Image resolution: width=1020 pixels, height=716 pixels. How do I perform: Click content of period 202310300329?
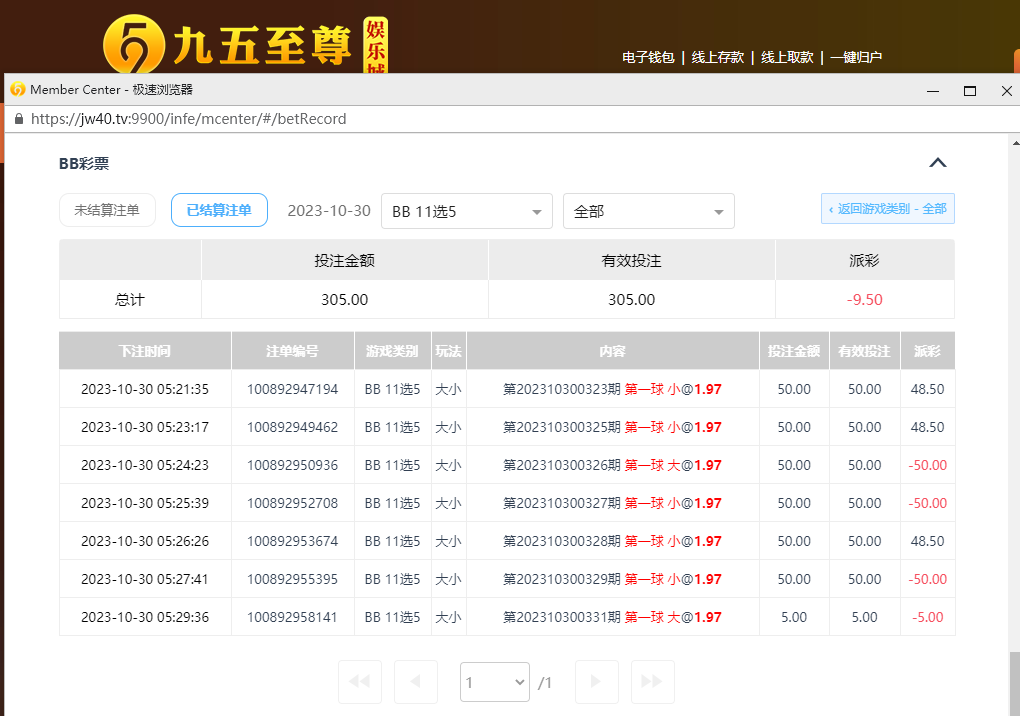pyautogui.click(x=613, y=579)
